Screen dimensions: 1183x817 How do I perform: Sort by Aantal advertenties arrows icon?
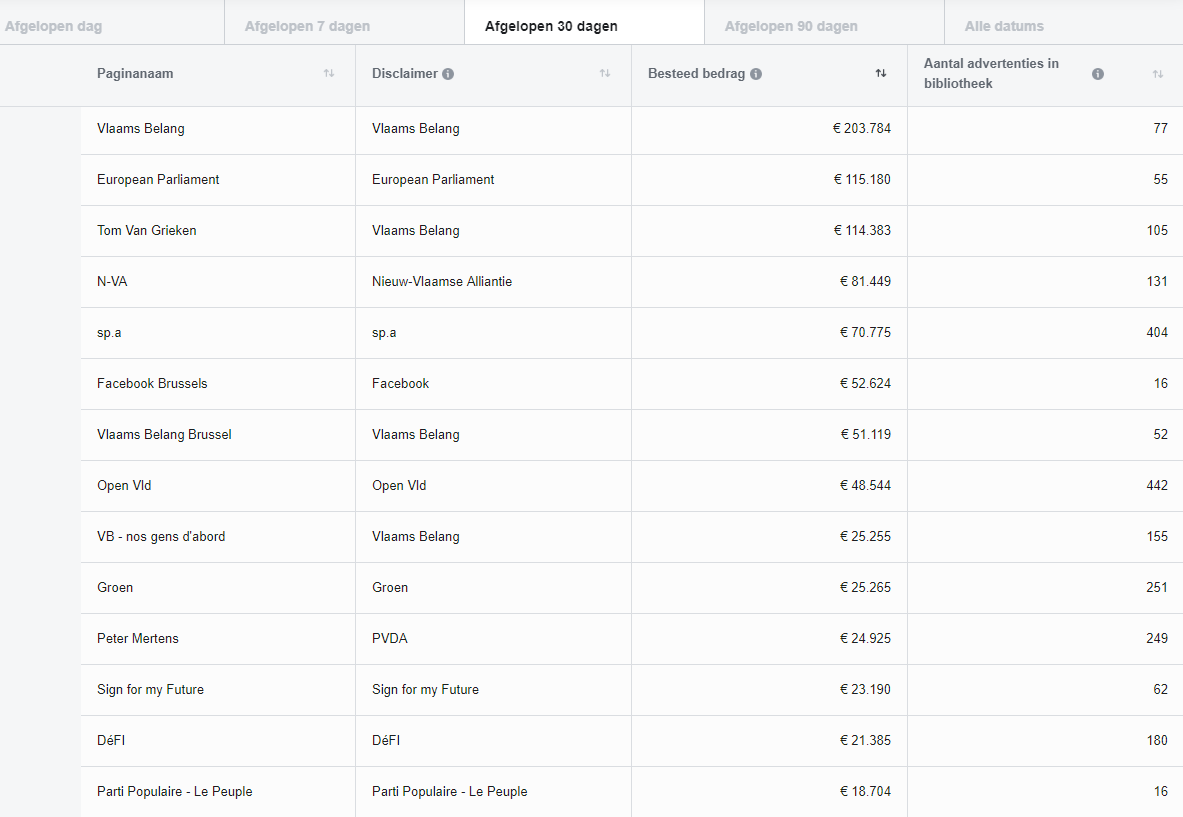pyautogui.click(x=1157, y=74)
